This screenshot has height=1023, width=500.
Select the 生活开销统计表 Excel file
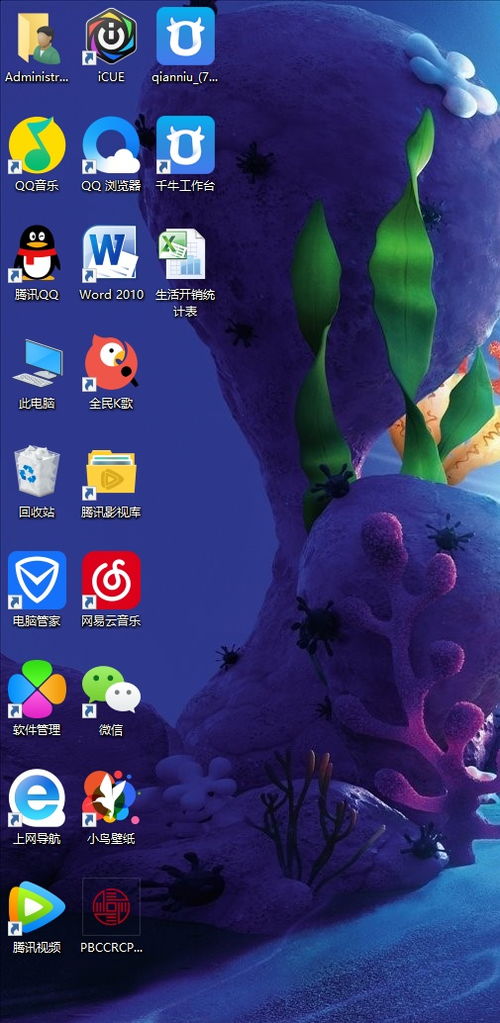point(183,254)
